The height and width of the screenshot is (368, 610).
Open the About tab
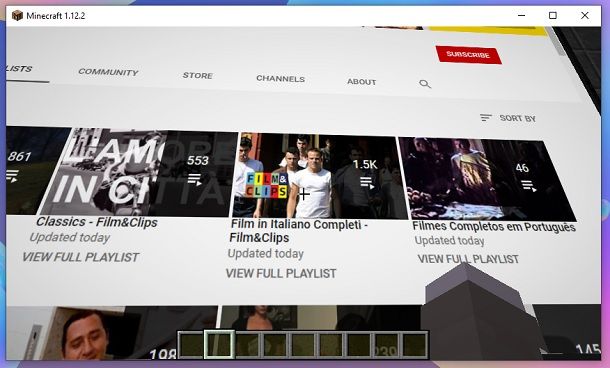(x=361, y=82)
